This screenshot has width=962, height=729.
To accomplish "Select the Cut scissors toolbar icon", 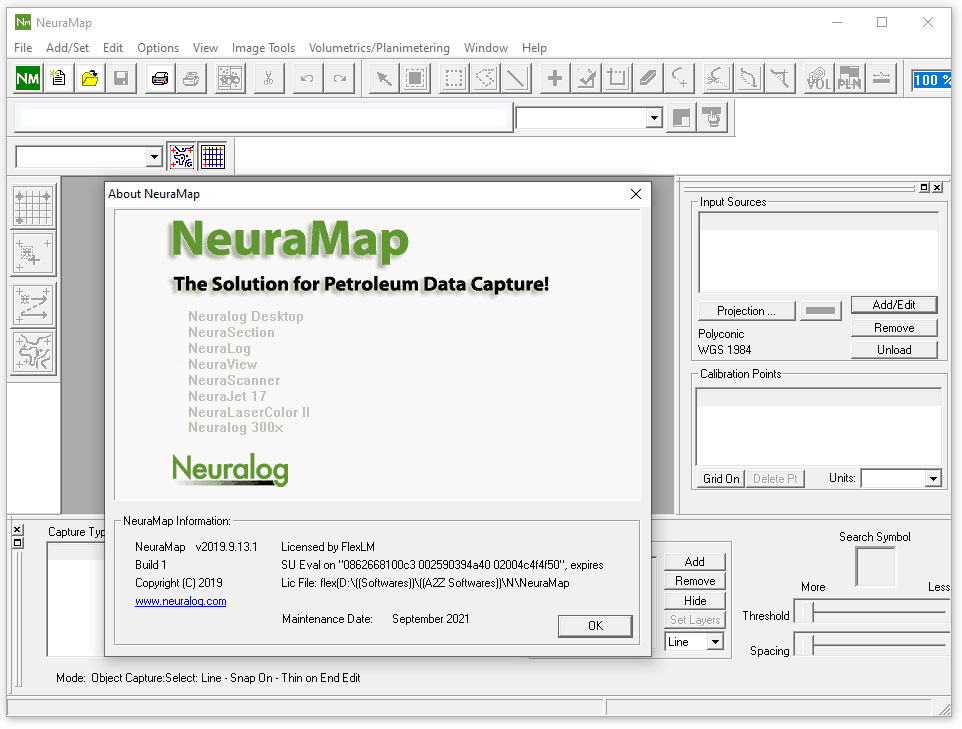I will [268, 78].
